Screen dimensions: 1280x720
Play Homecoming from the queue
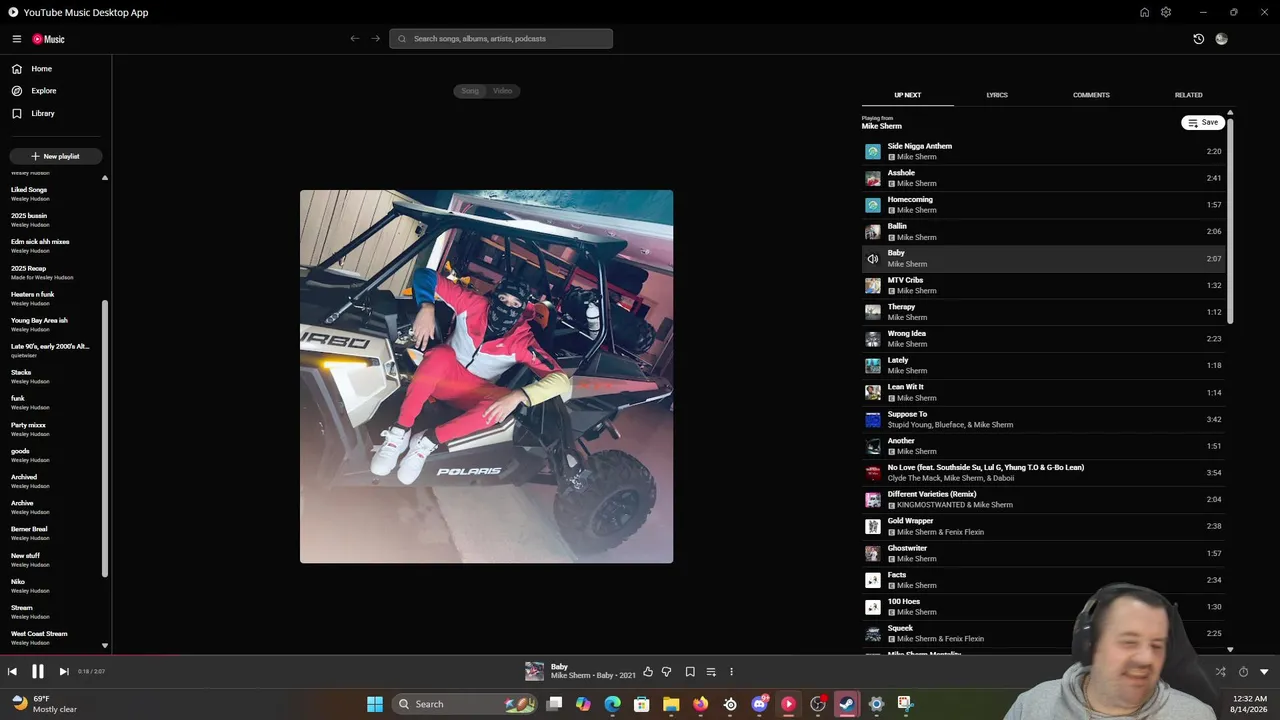(x=1043, y=205)
